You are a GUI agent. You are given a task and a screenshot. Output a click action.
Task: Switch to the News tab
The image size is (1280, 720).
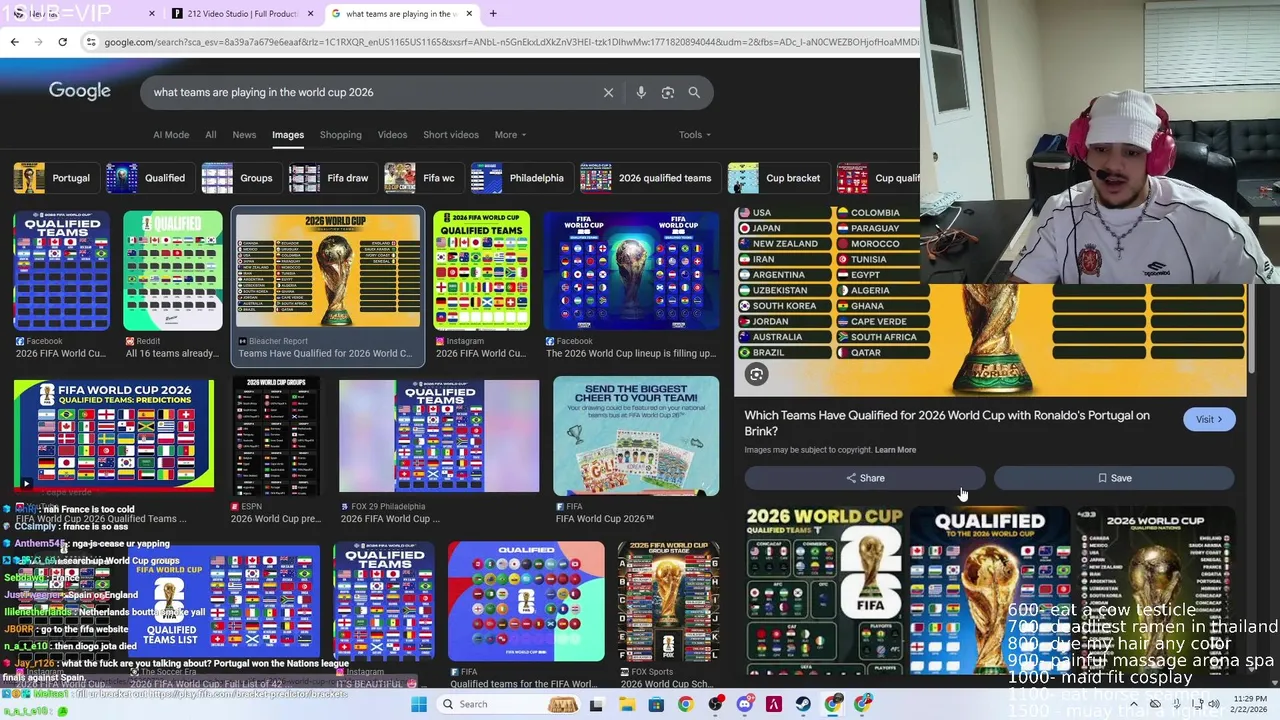coord(244,135)
